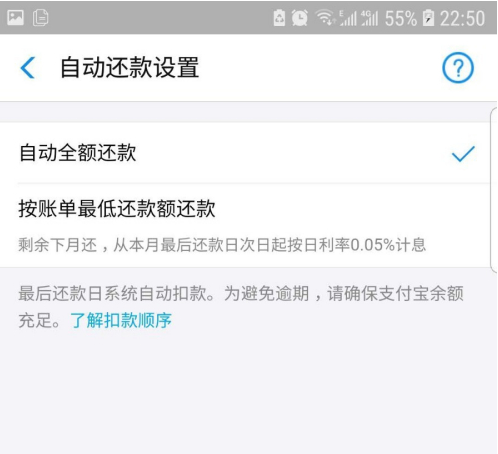Tap the 22:50 clock in status bar

[462, 18]
